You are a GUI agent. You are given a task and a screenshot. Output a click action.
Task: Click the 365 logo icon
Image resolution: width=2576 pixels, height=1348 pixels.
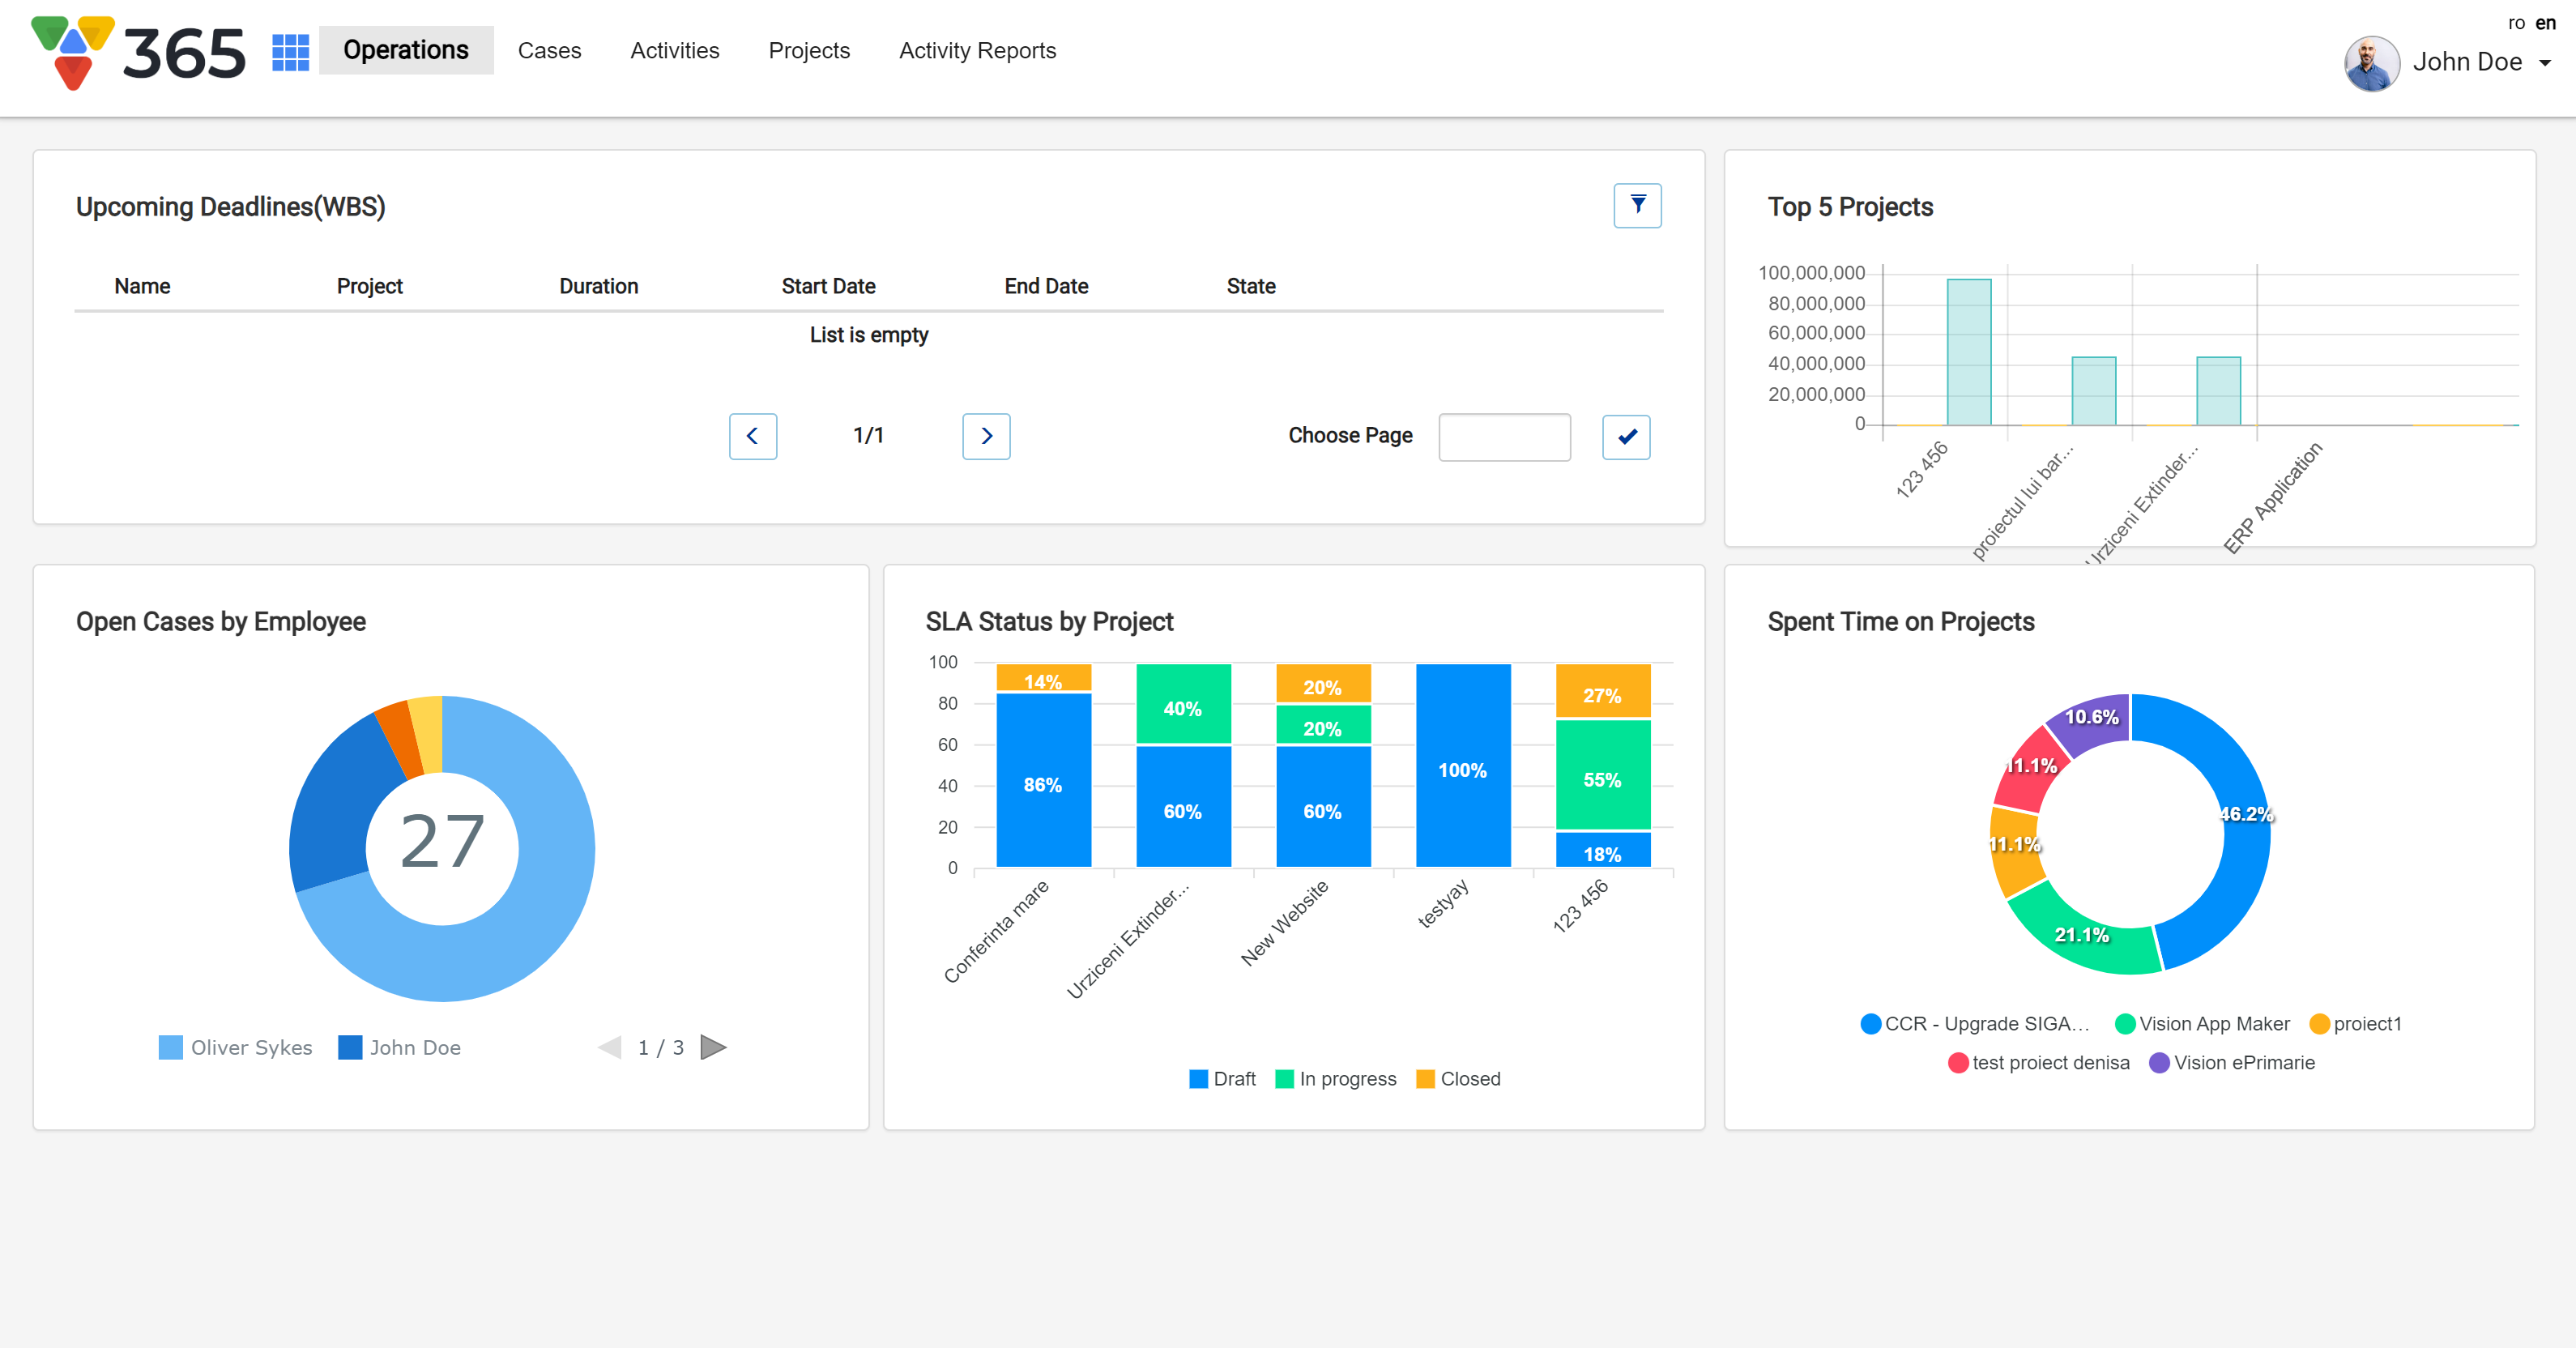[x=73, y=51]
